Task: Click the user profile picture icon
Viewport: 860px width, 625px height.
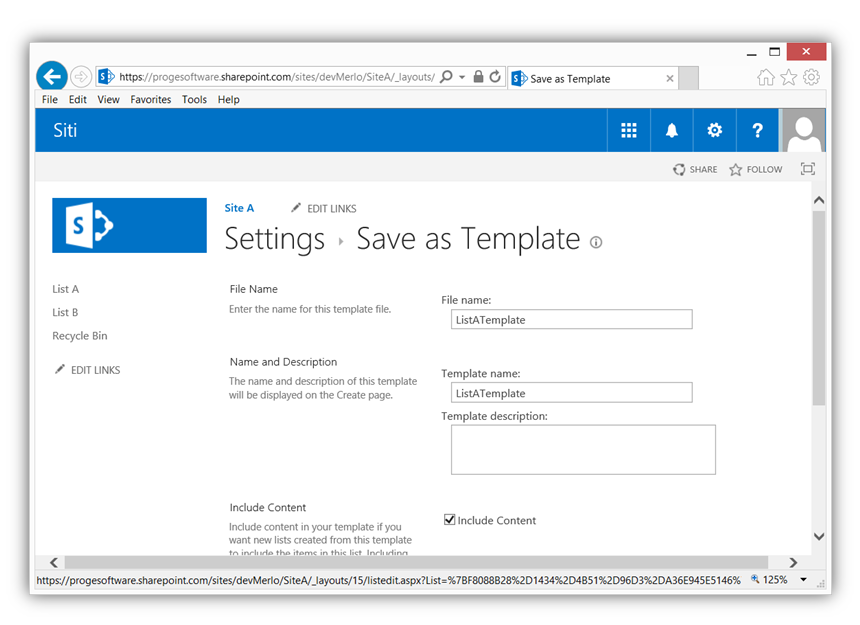Action: [803, 130]
